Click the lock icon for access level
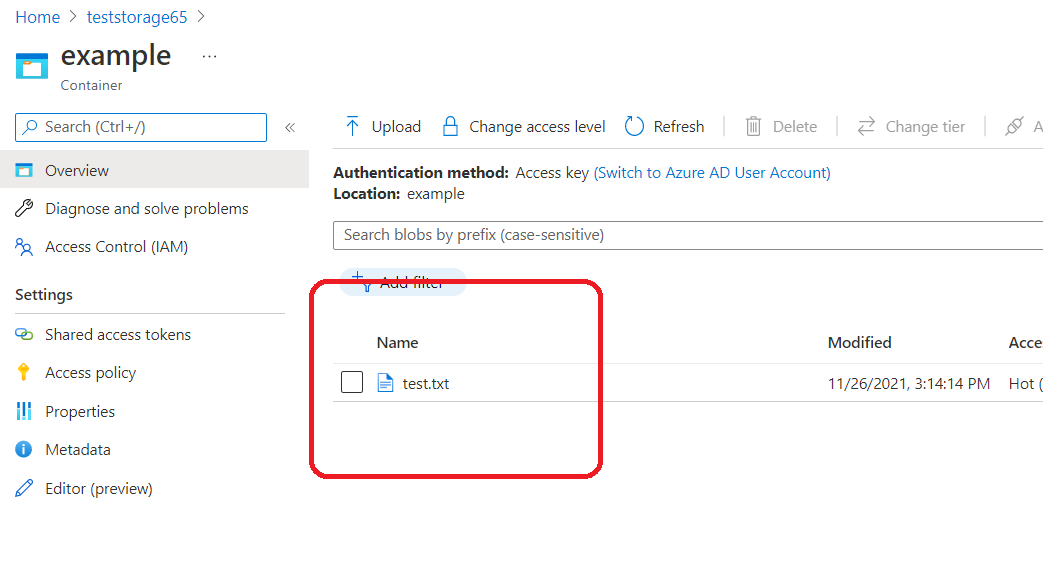 point(450,126)
